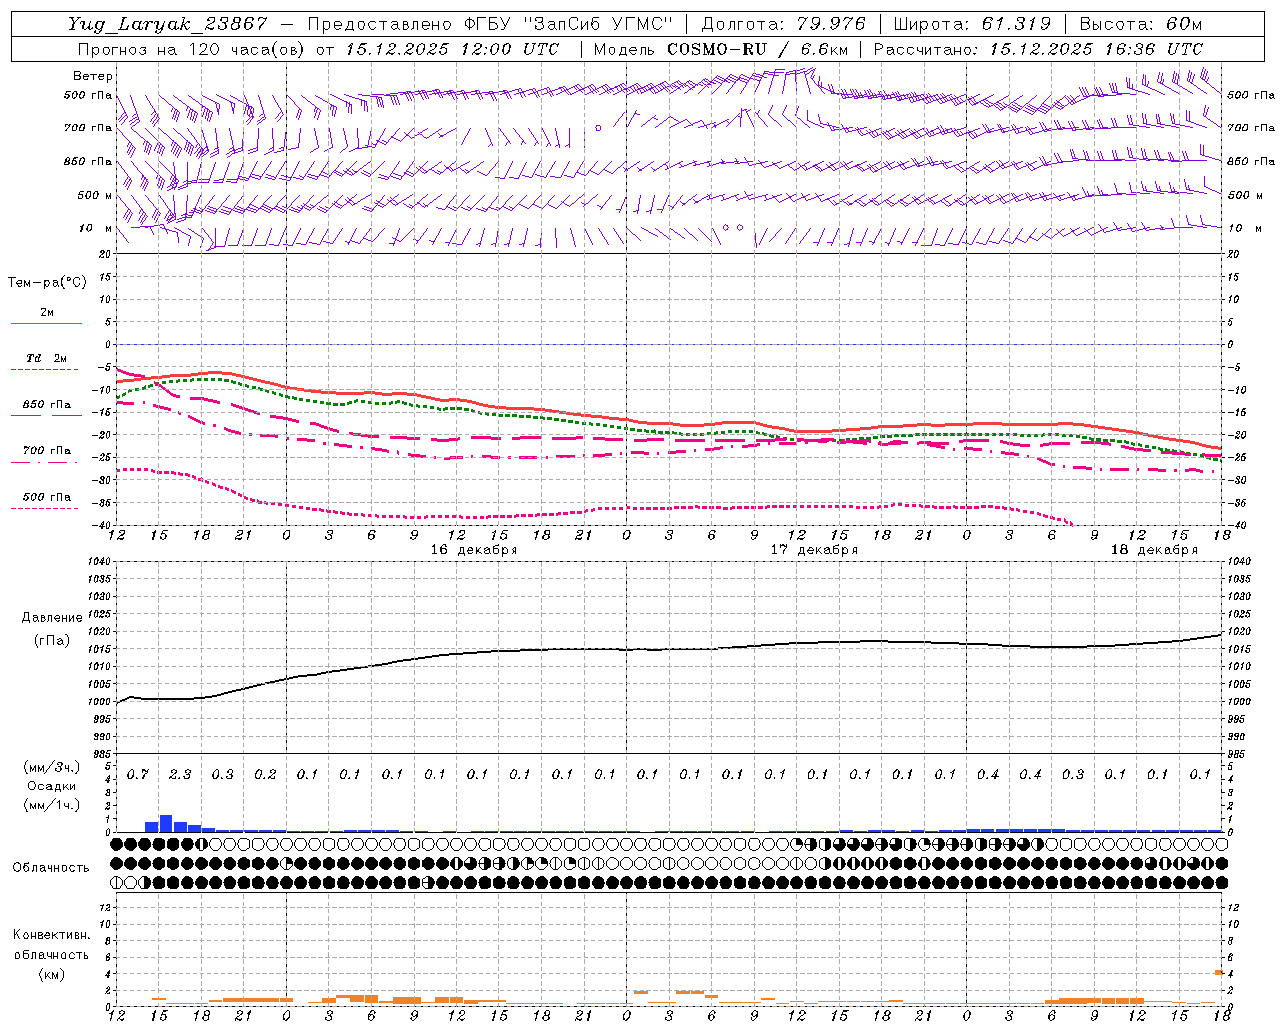Image resolution: width=1280 pixels, height=1024 pixels.
Task: Click the elevation text Высота: 60м
Action: tap(1140, 24)
